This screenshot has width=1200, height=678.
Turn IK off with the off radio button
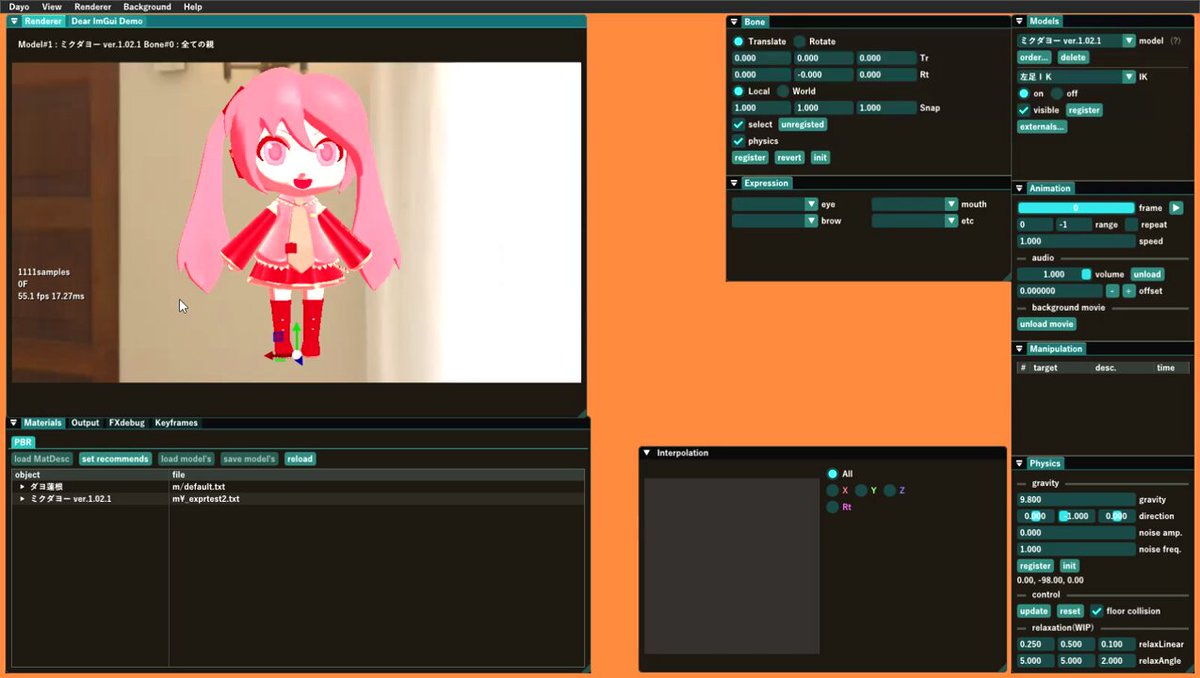1058,93
